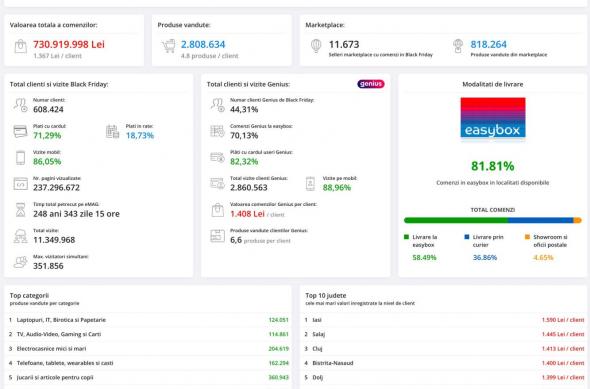Select the Laptopuri, IT, Birotica si Papetarie row
The height and width of the screenshot is (389, 590).
coord(148,320)
